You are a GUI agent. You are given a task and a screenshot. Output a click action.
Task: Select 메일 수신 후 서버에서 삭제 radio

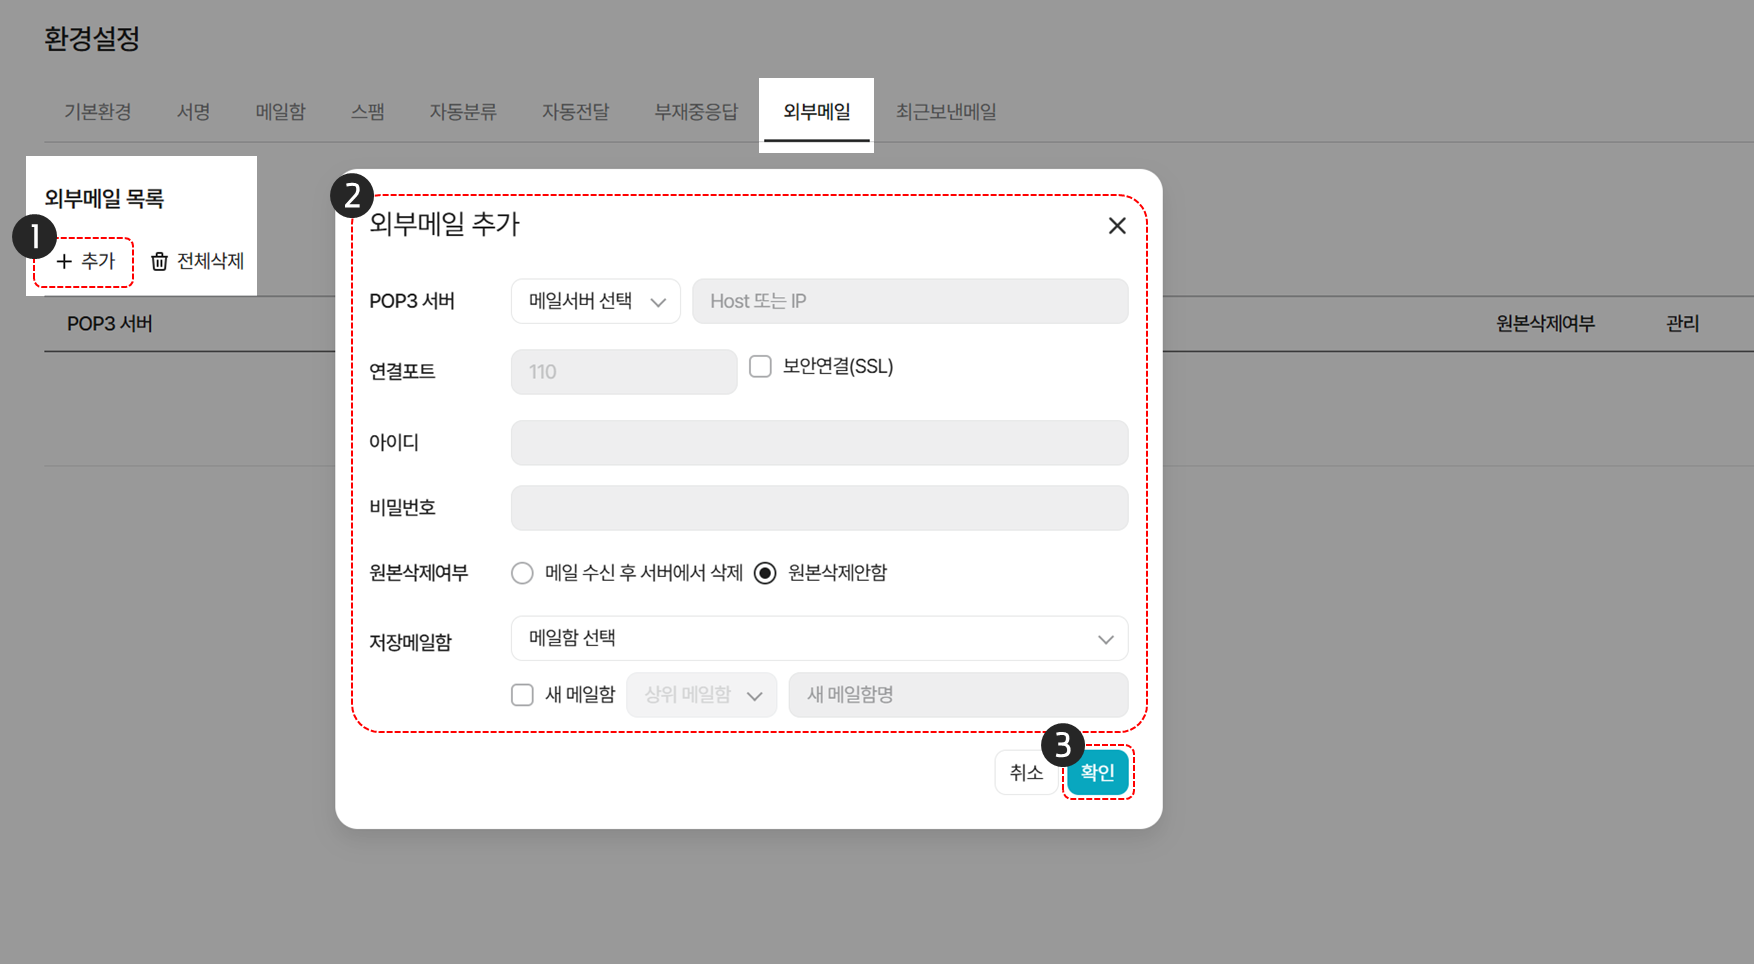pyautogui.click(x=522, y=573)
